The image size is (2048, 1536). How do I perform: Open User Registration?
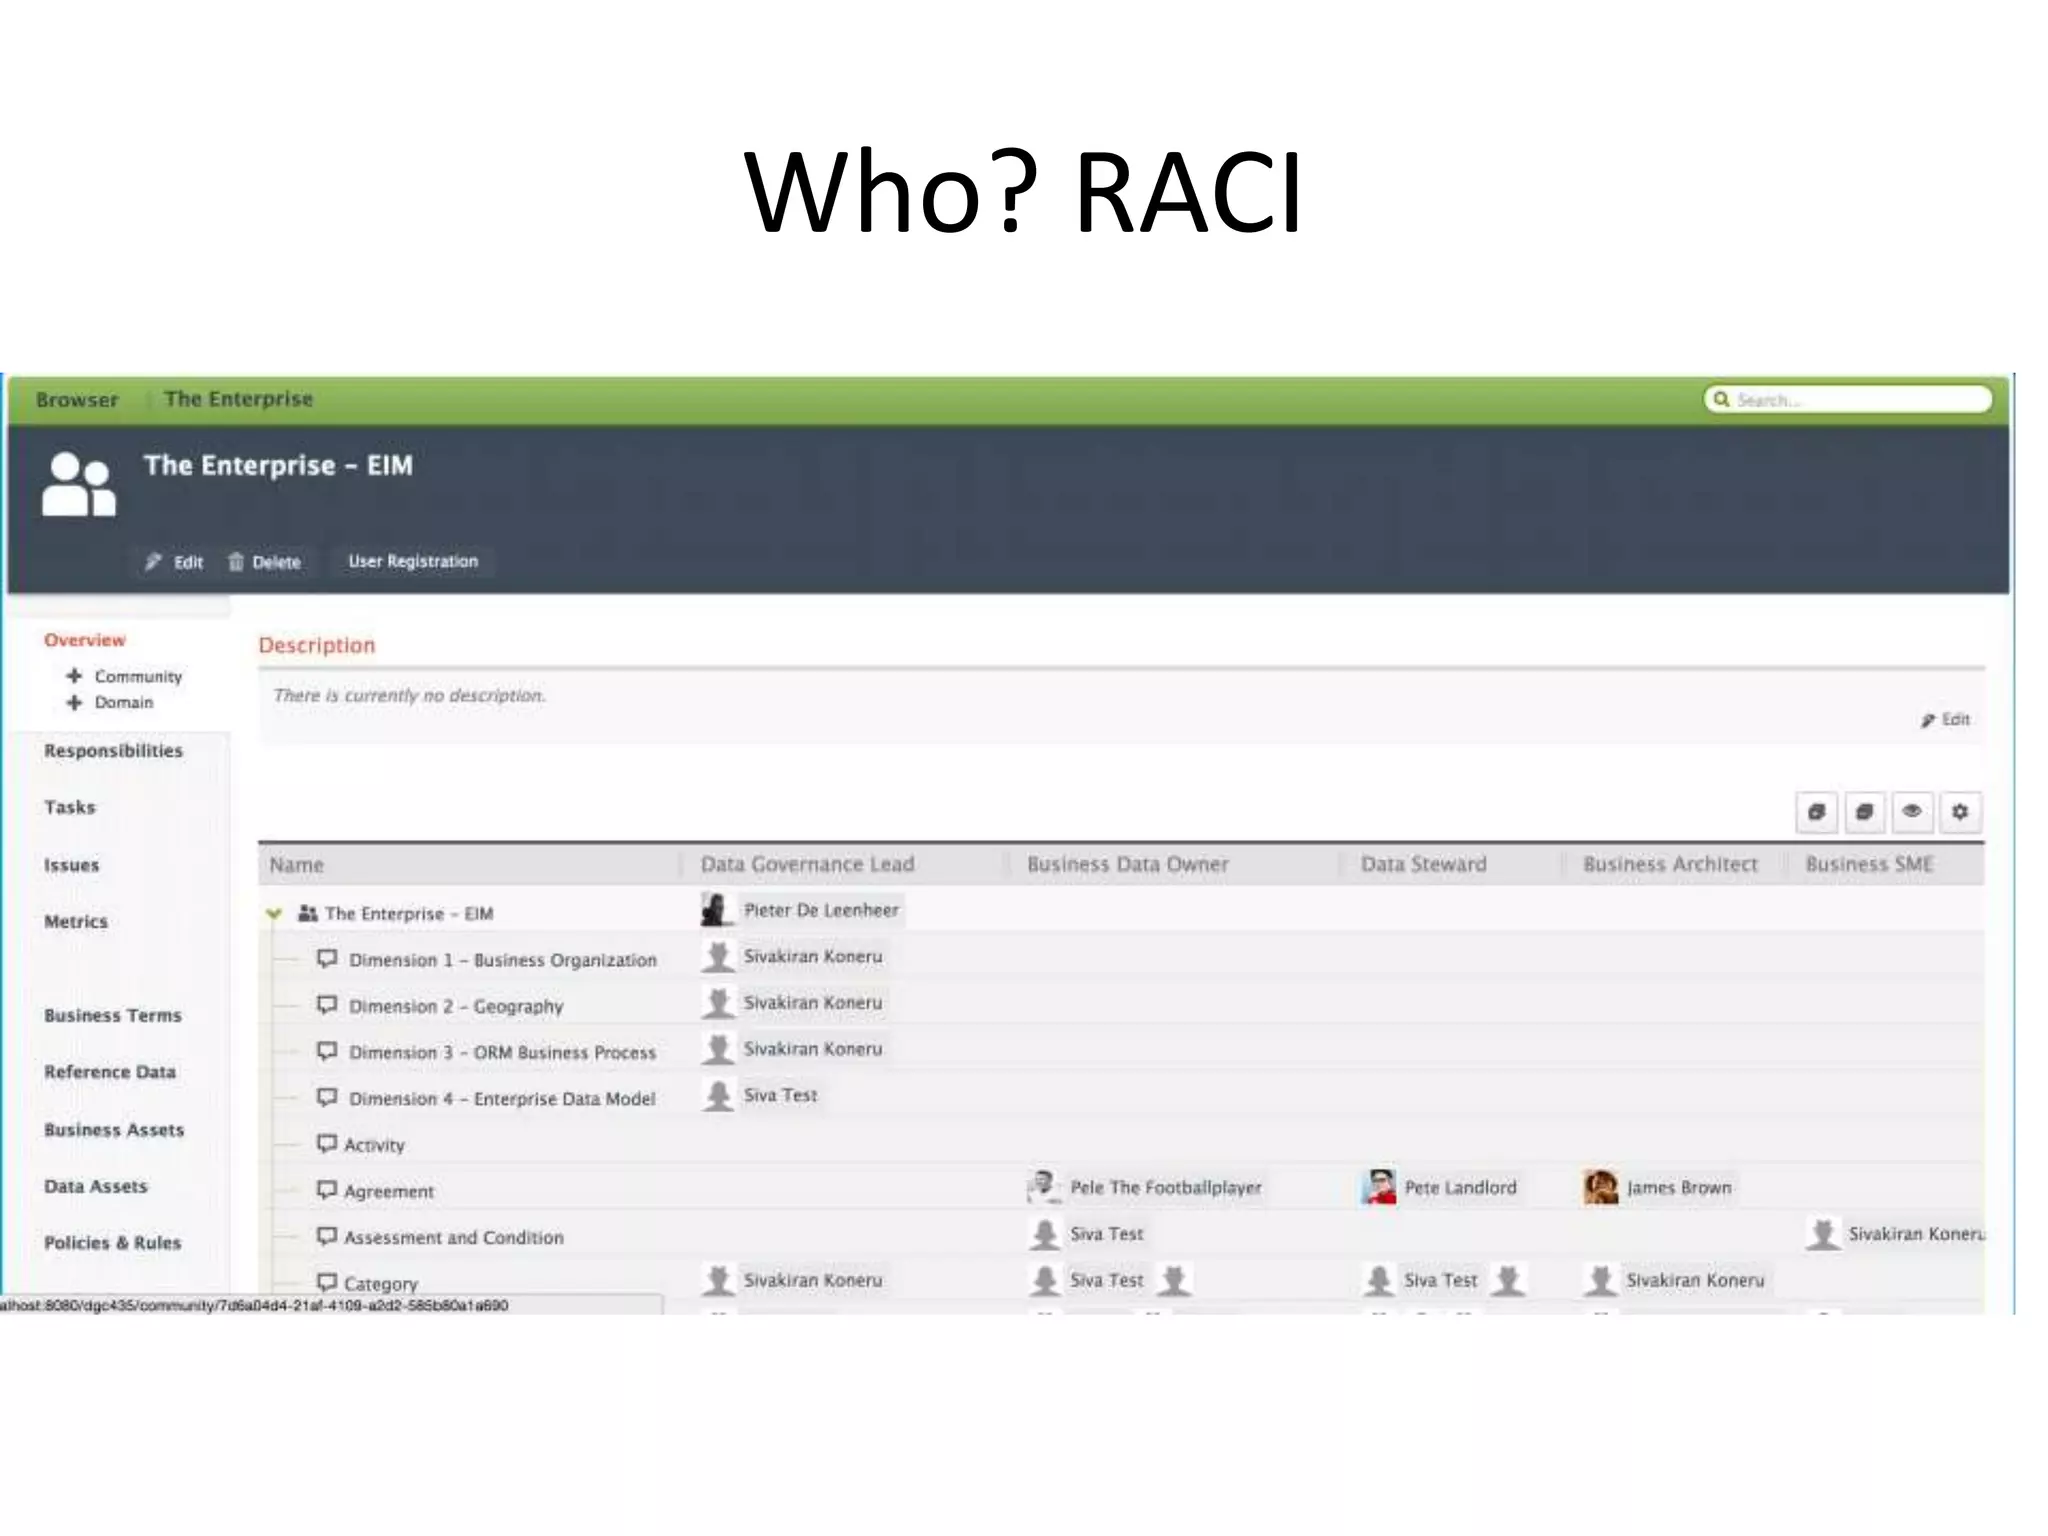click(413, 561)
